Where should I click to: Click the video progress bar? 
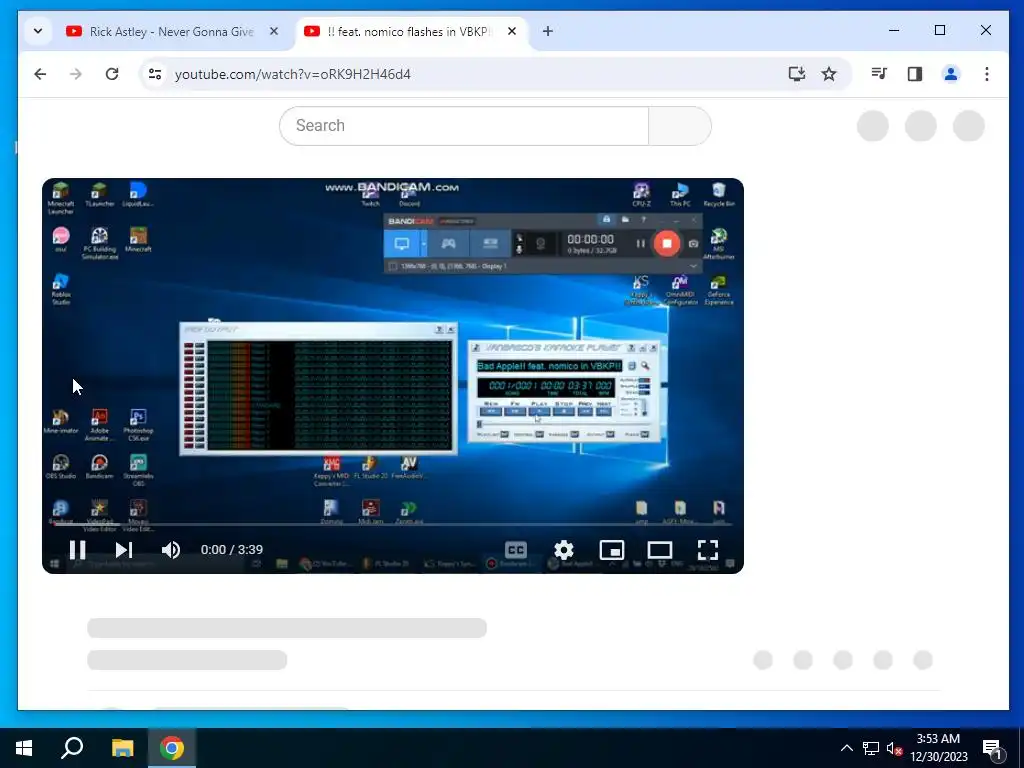tap(392, 524)
